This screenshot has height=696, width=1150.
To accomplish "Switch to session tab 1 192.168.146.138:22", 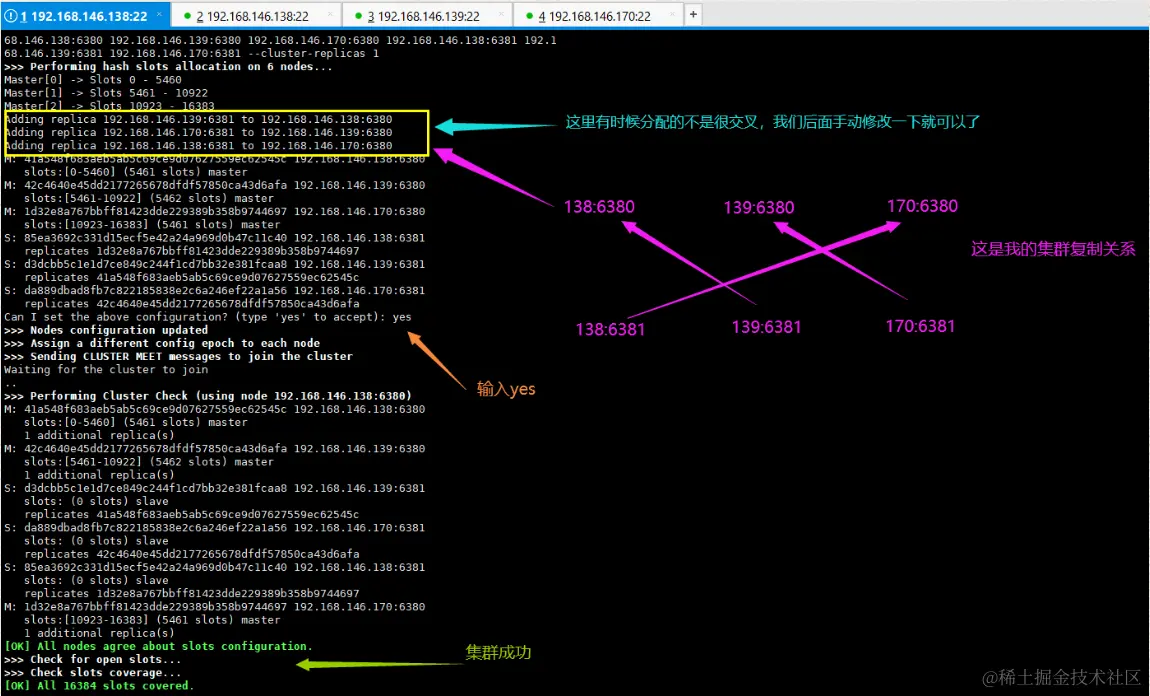I will [x=84, y=15].
